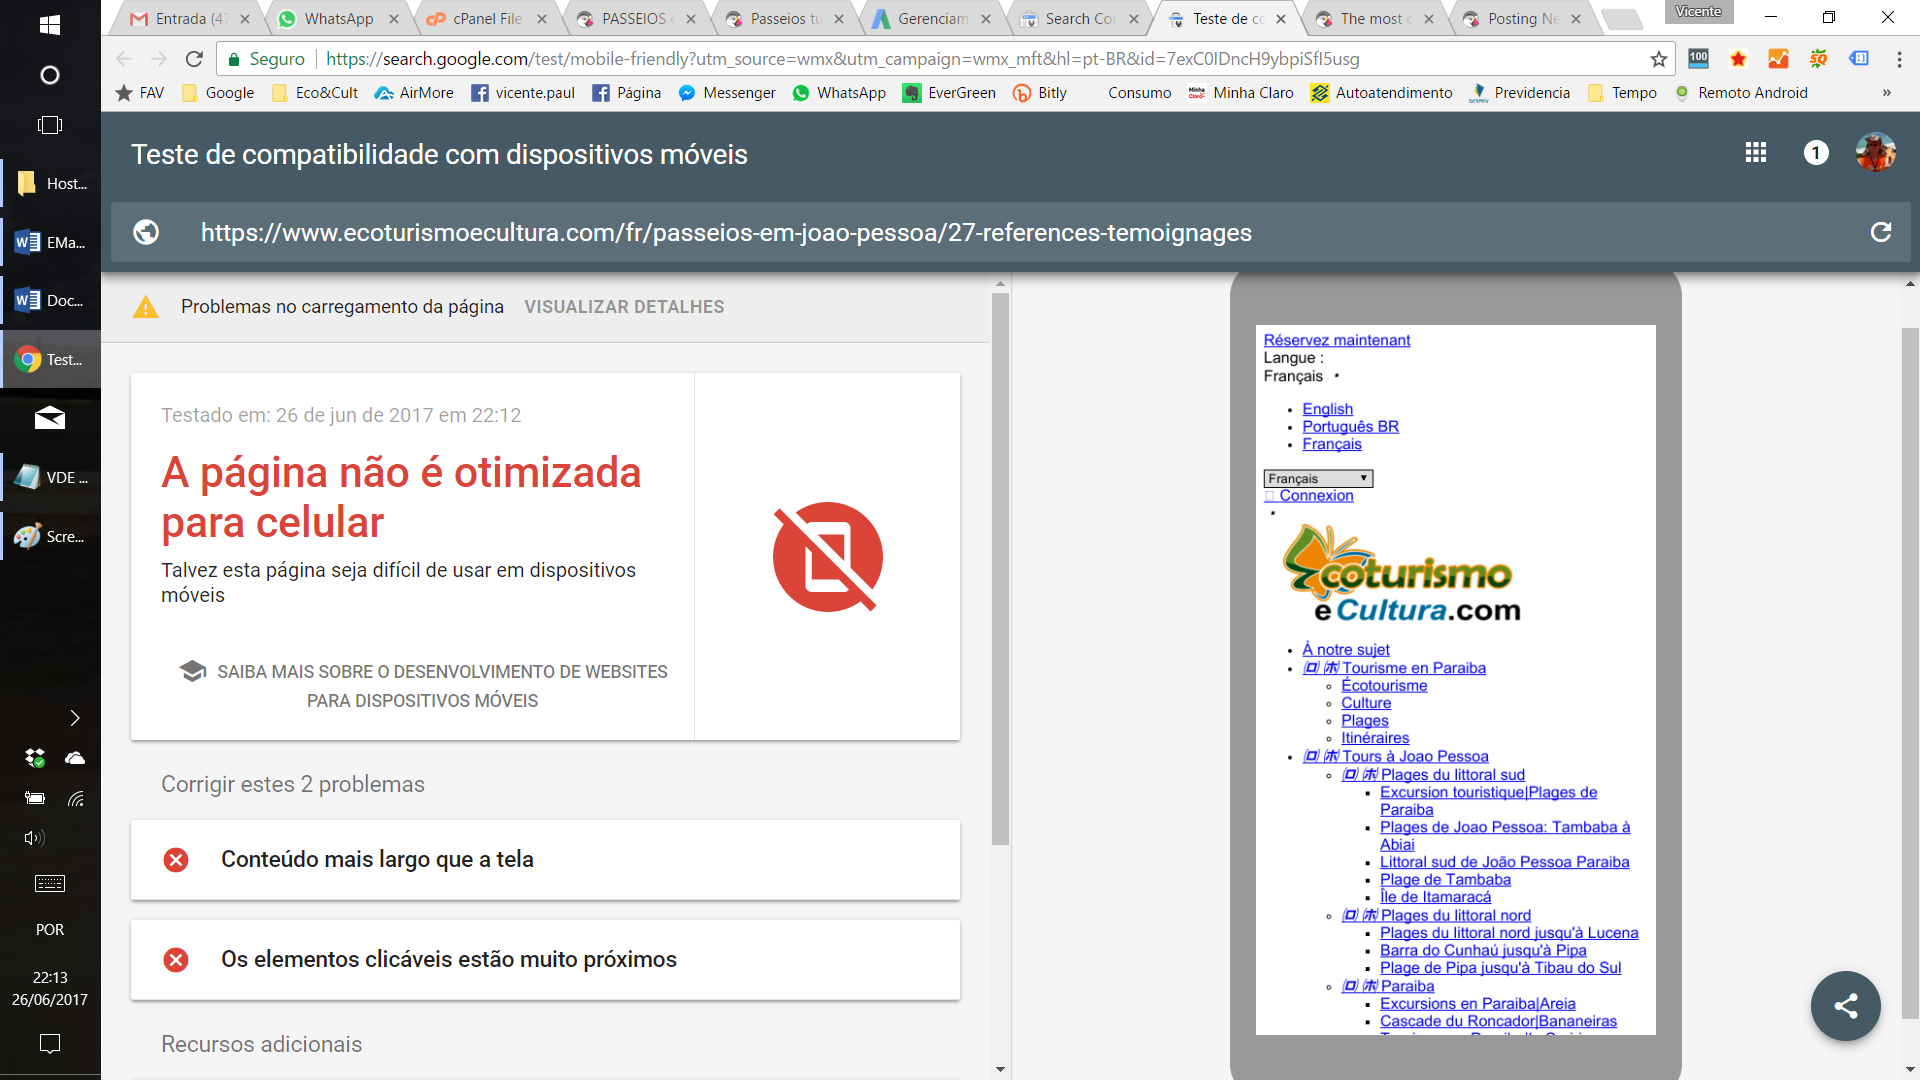Image resolution: width=1920 pixels, height=1080 pixels.
Task: Click the share floating action button
Action: 1845,1006
